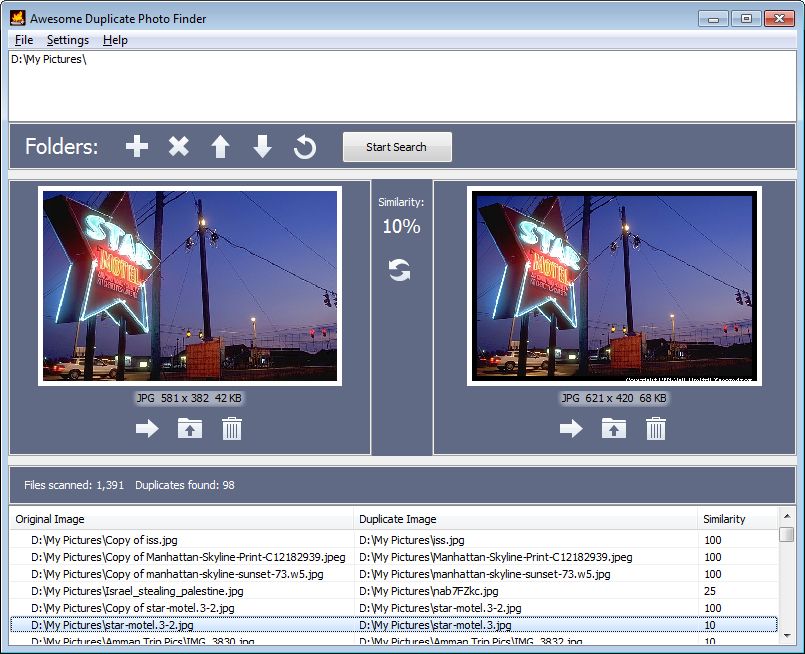Click the Start Search button
This screenshot has width=805, height=654.
tap(396, 146)
